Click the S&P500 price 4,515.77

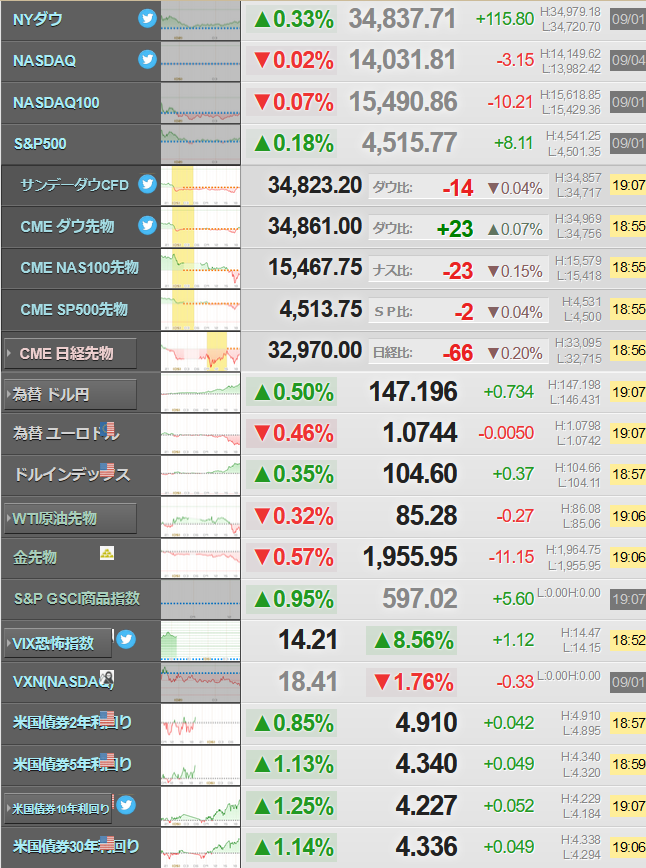click(409, 143)
